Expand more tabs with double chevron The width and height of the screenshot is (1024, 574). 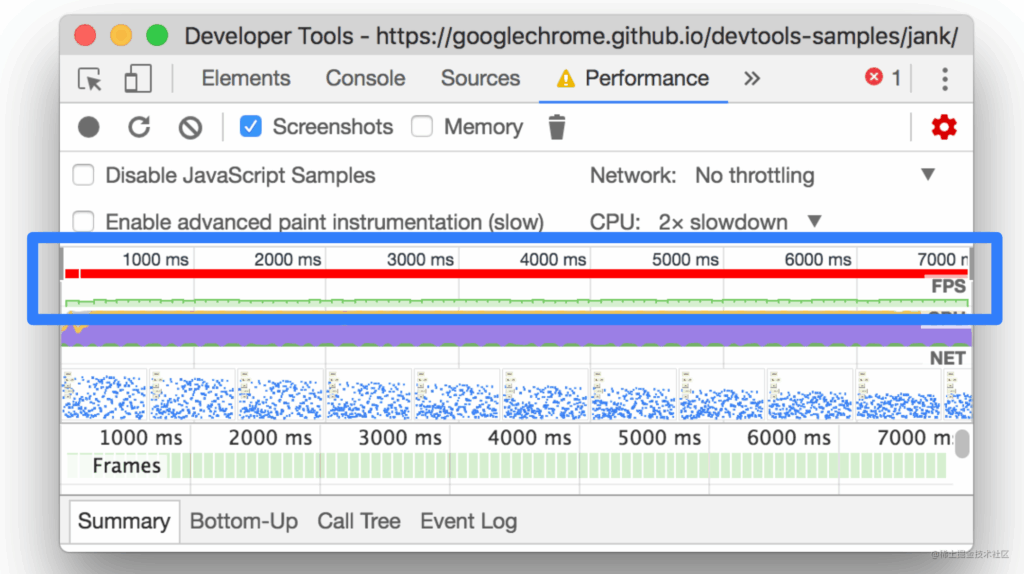pyautogui.click(x=752, y=78)
